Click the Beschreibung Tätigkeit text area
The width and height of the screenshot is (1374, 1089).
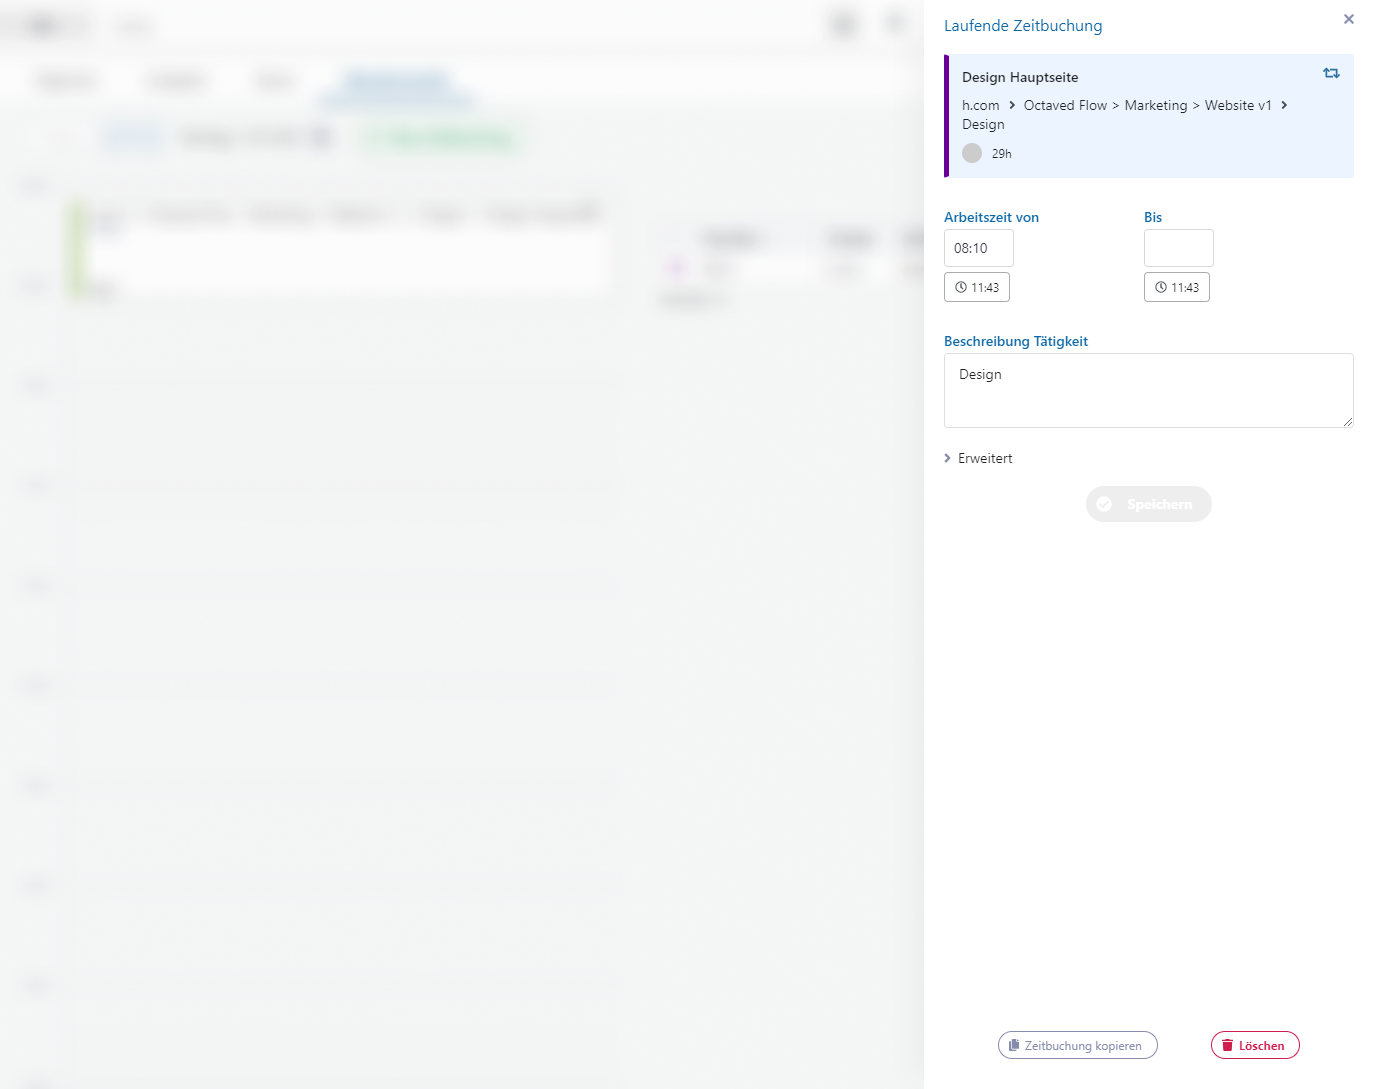click(1149, 390)
